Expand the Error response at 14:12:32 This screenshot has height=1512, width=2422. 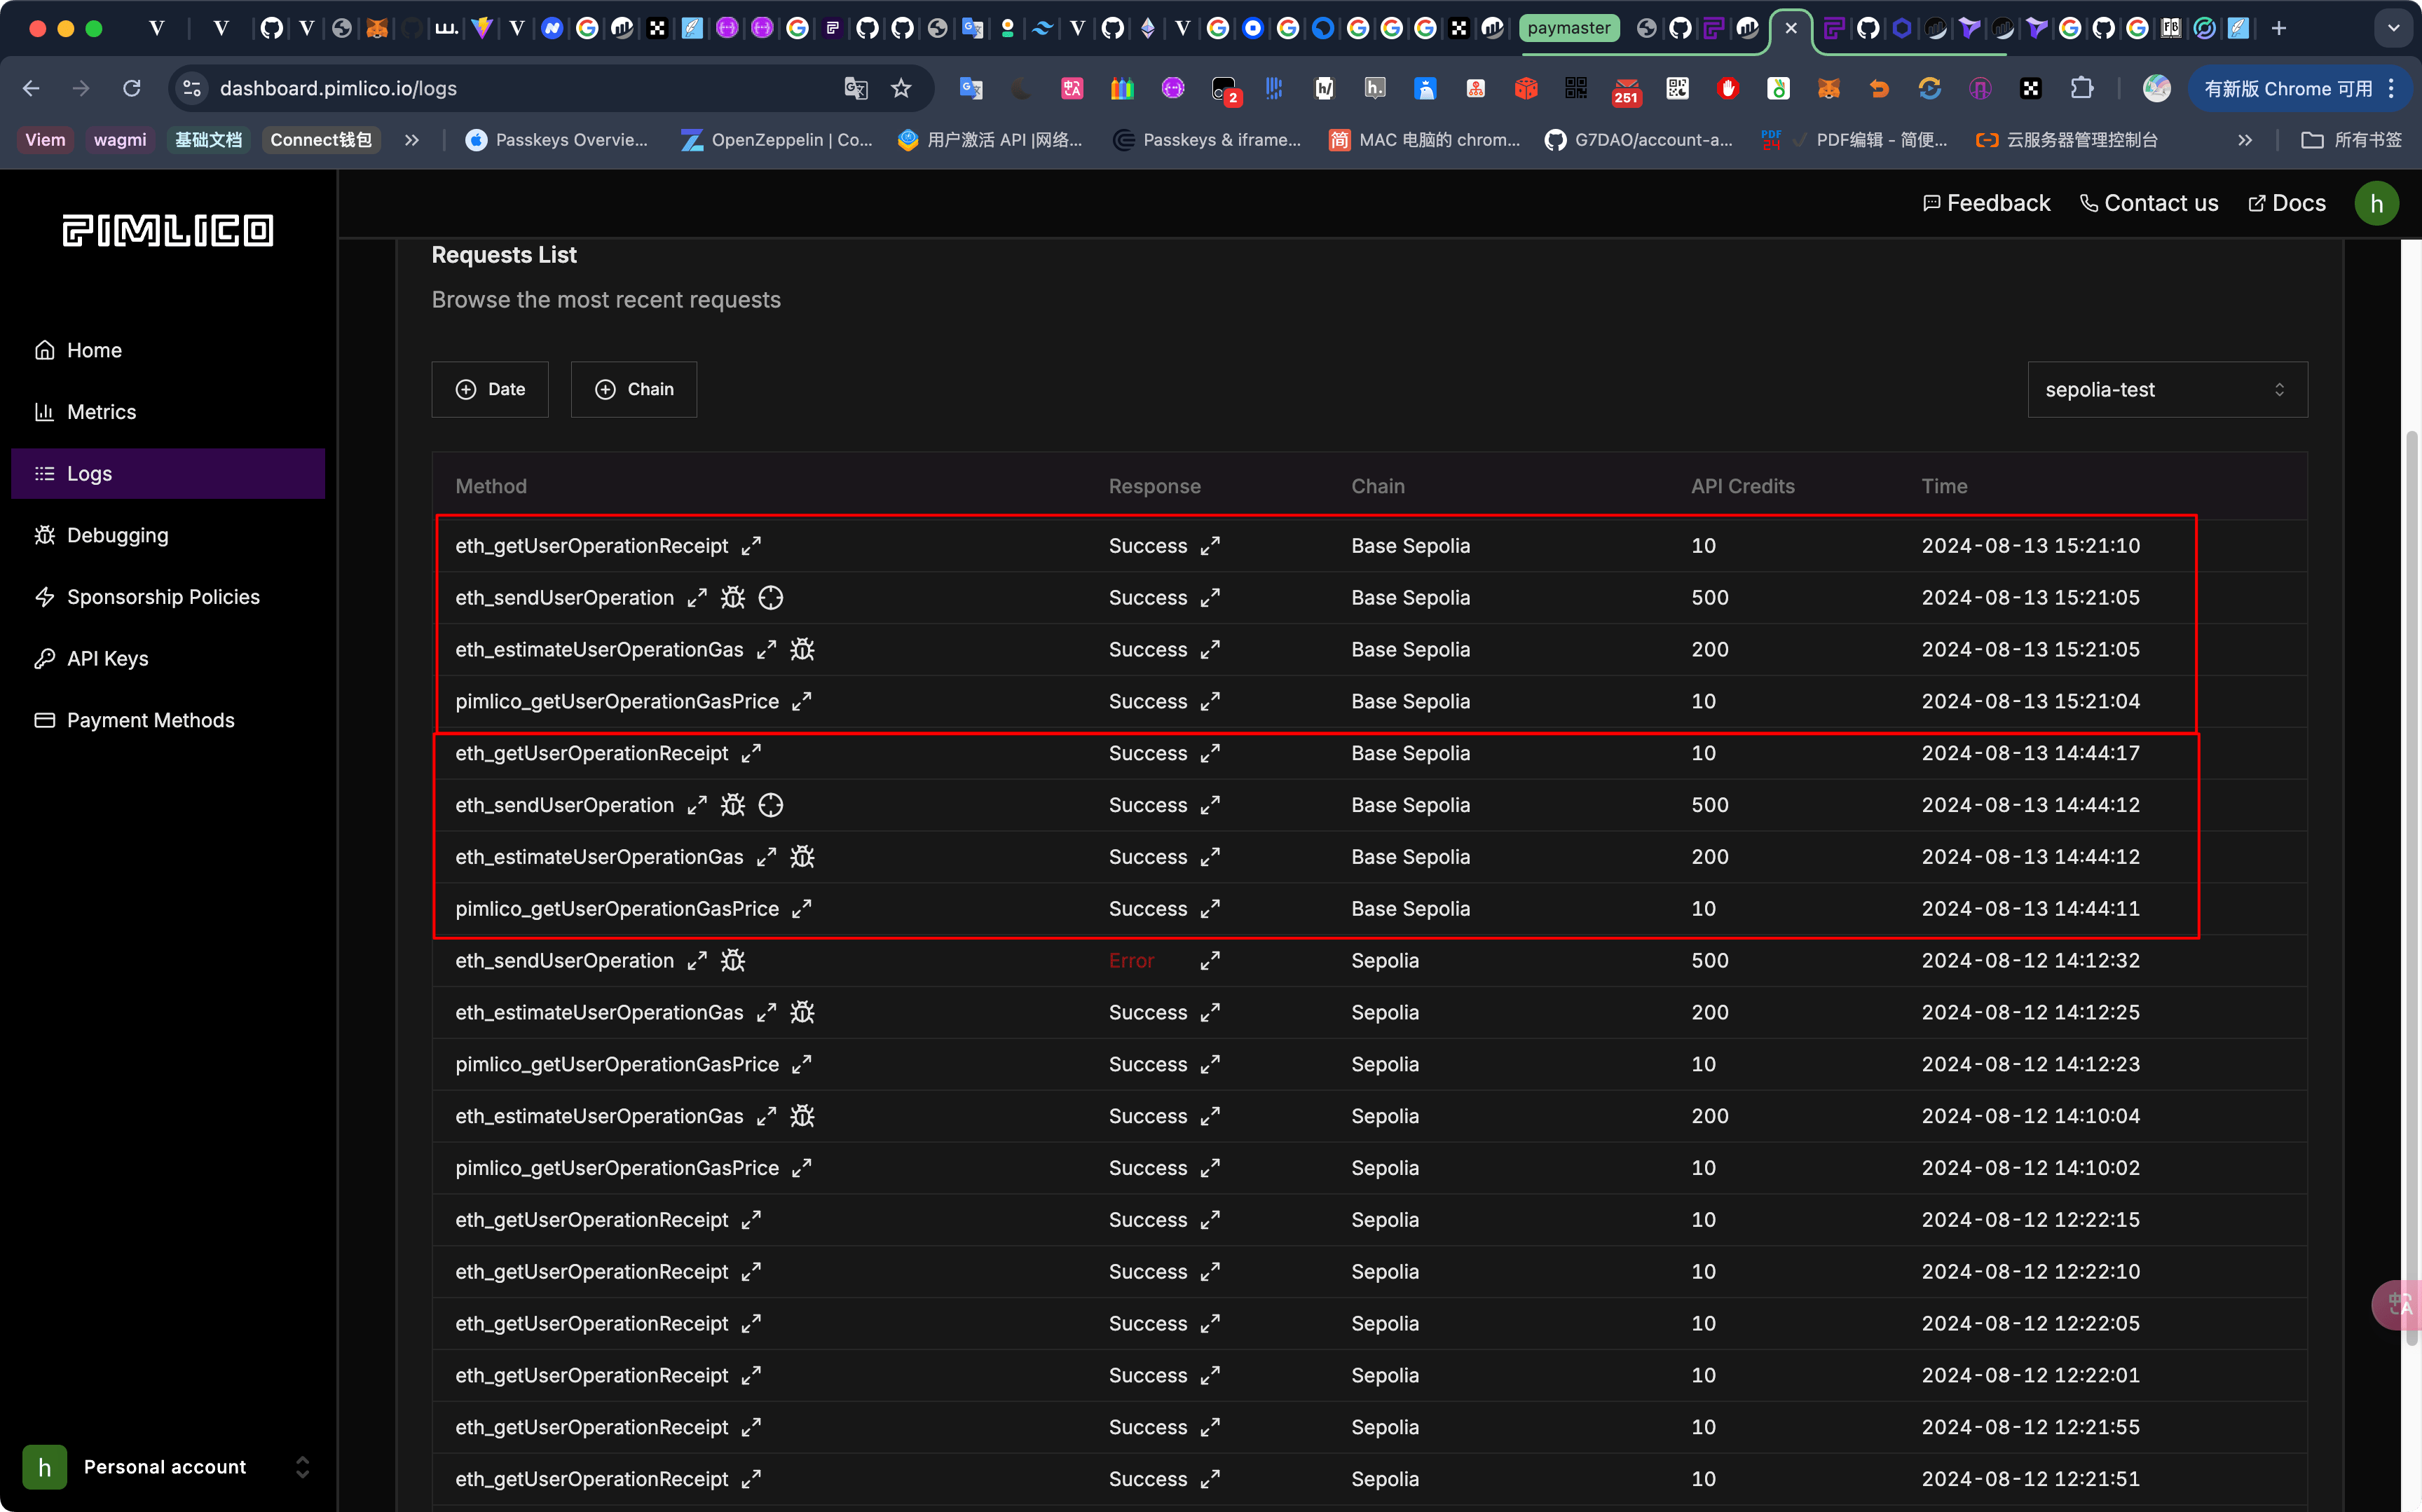[1210, 961]
